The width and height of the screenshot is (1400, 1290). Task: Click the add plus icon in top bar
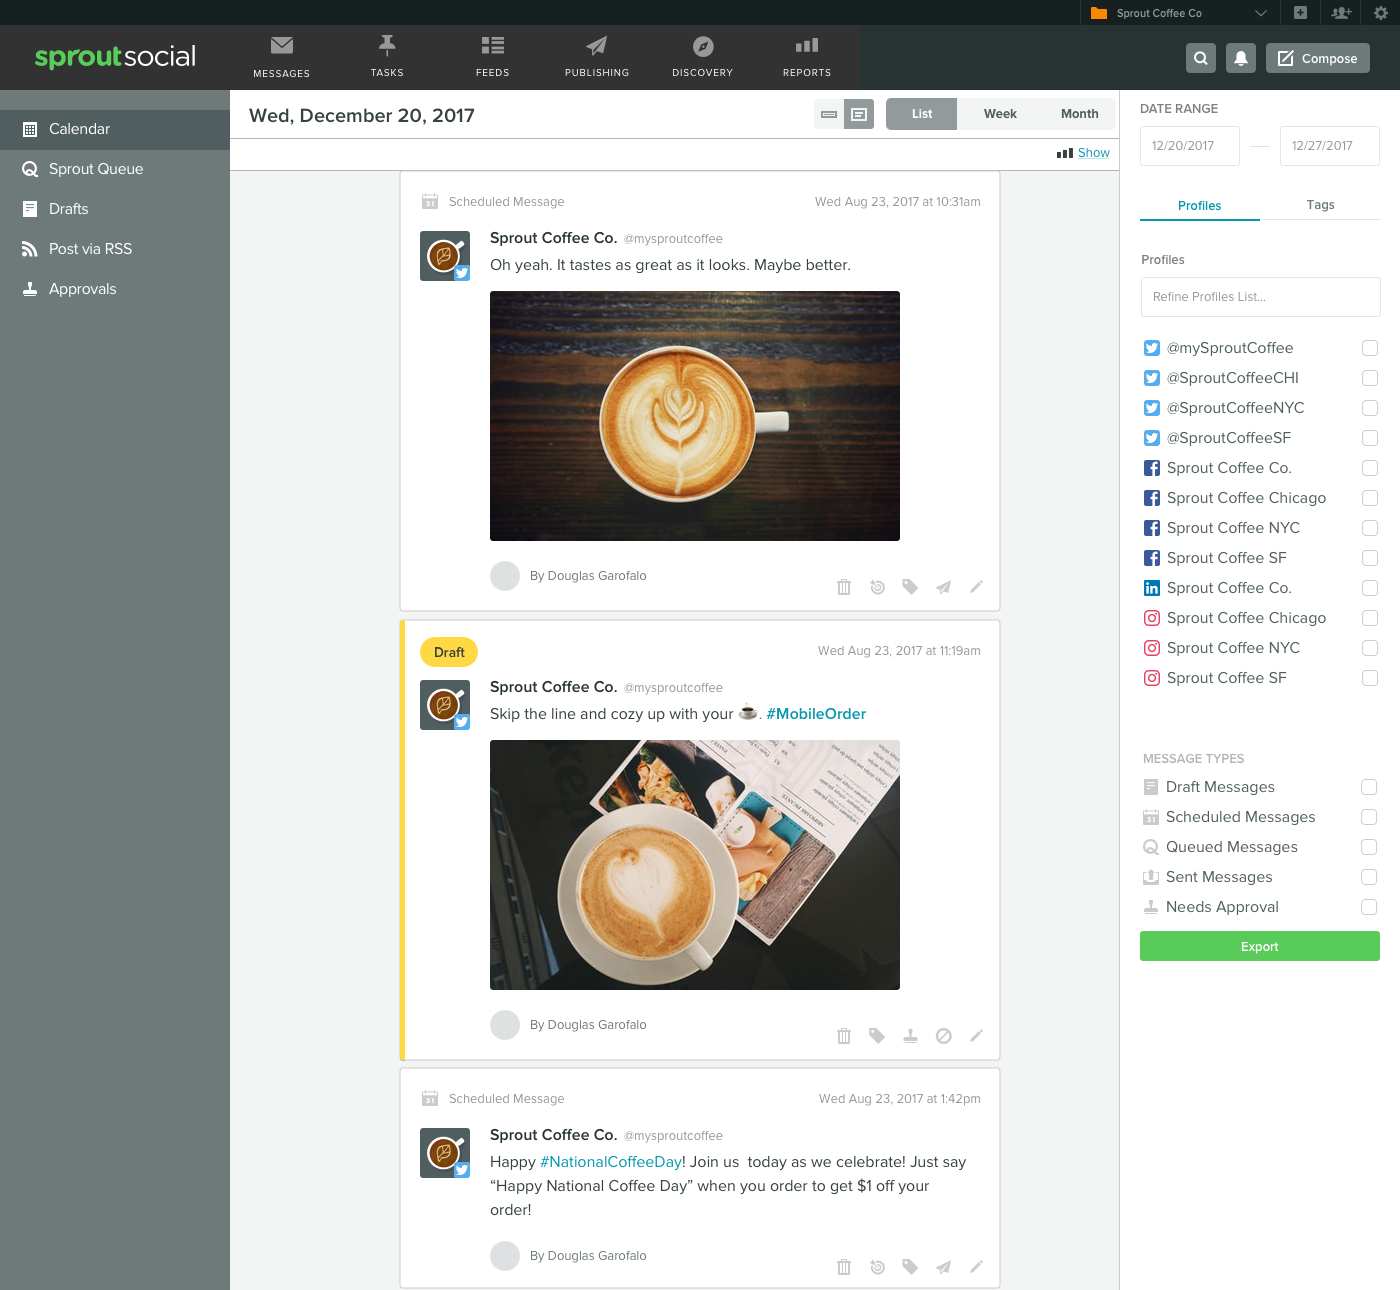coord(1300,13)
